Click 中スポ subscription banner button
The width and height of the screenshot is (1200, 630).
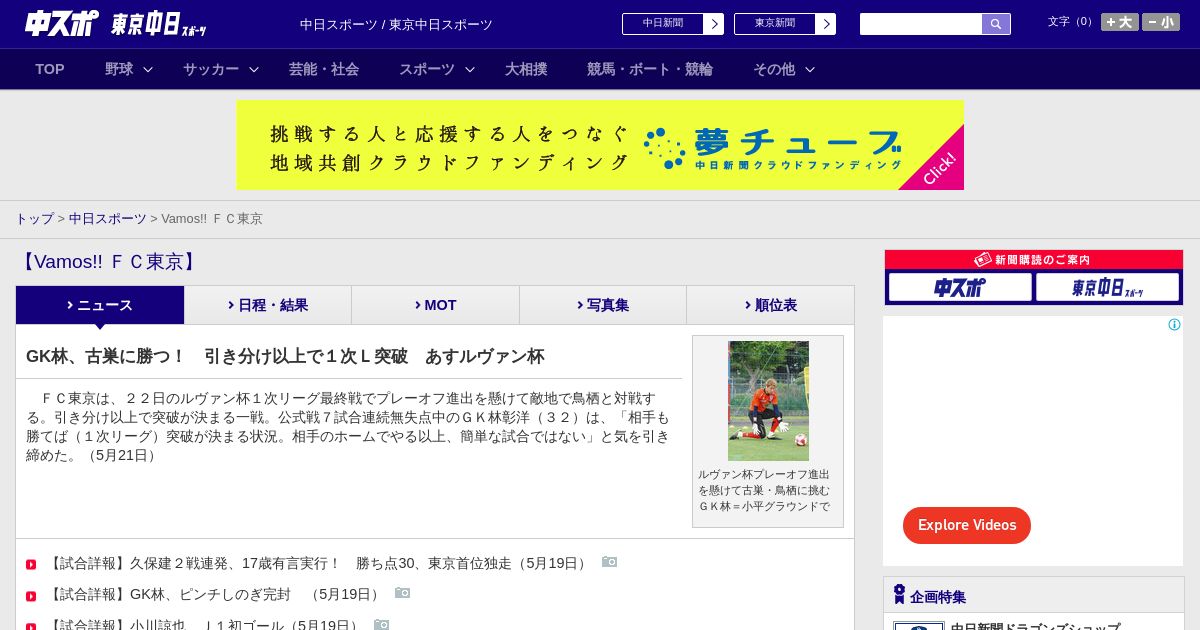coord(960,287)
